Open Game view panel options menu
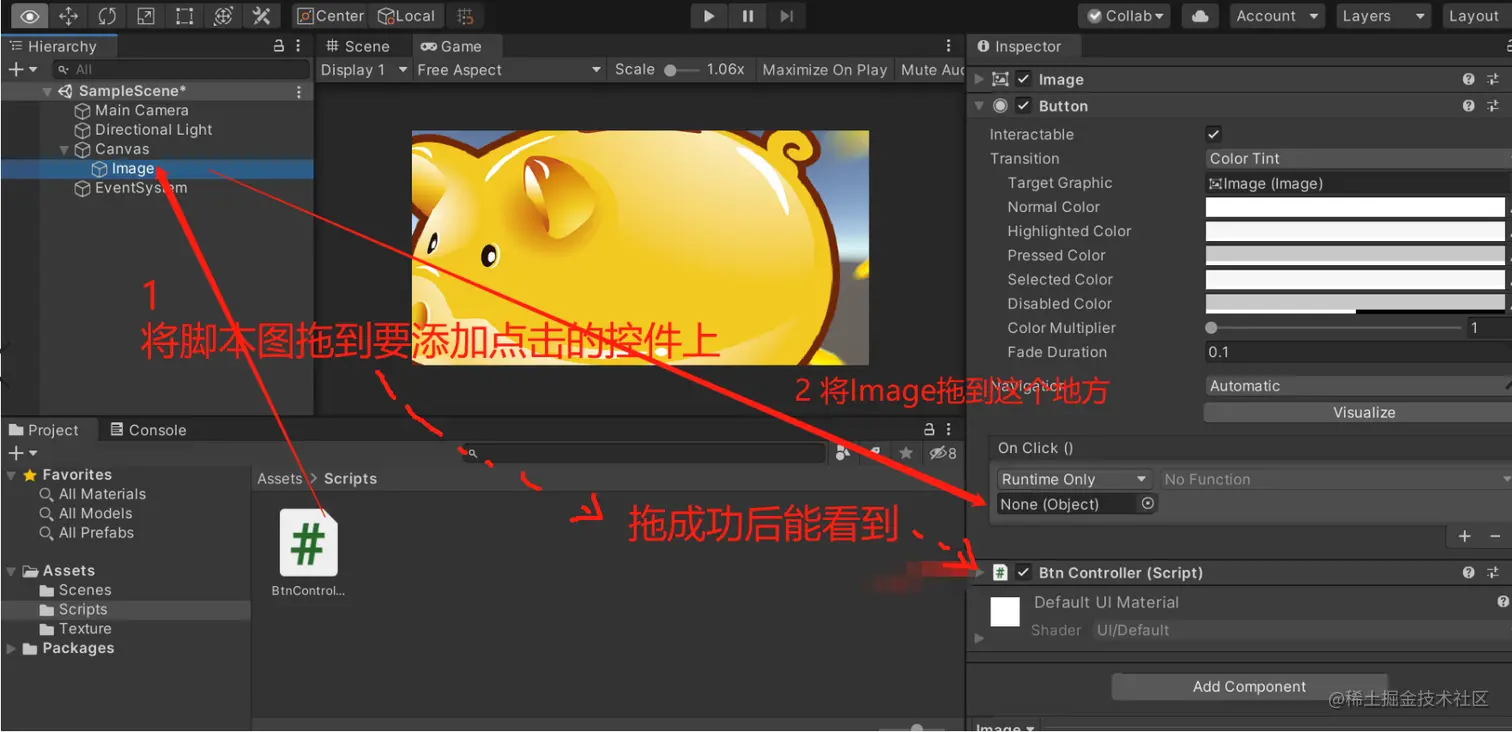This screenshot has height=732, width=1512. pos(949,46)
